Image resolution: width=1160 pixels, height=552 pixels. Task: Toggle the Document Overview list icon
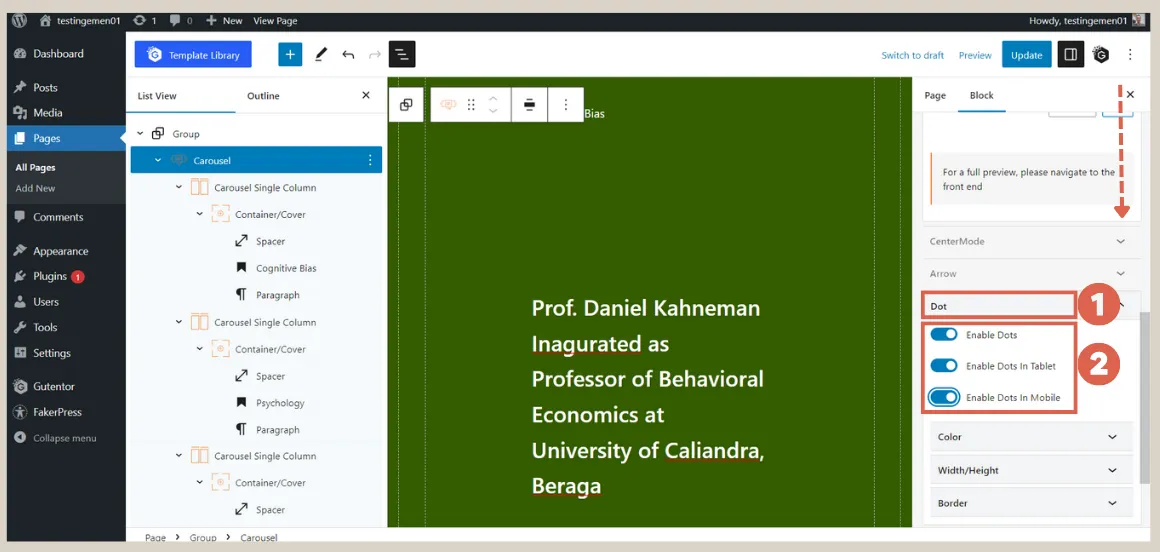(x=402, y=54)
